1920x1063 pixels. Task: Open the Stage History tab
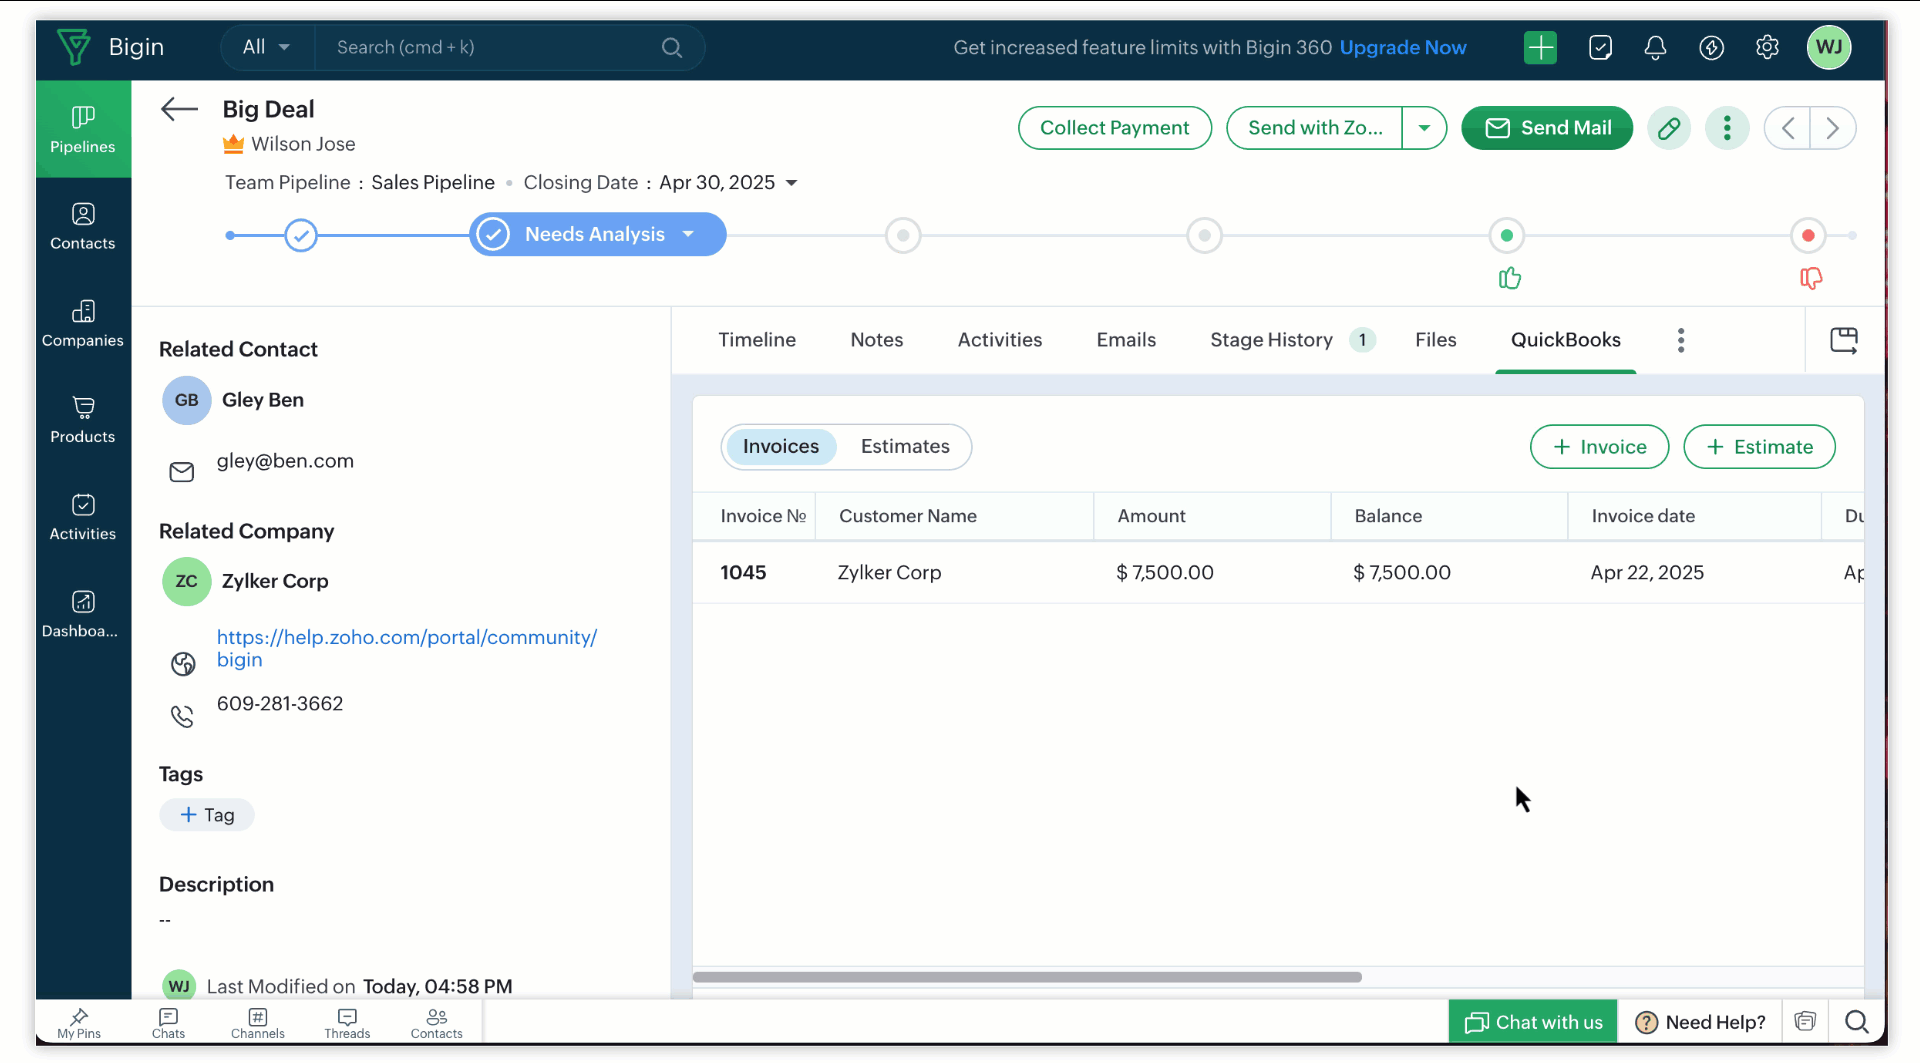(1292, 340)
